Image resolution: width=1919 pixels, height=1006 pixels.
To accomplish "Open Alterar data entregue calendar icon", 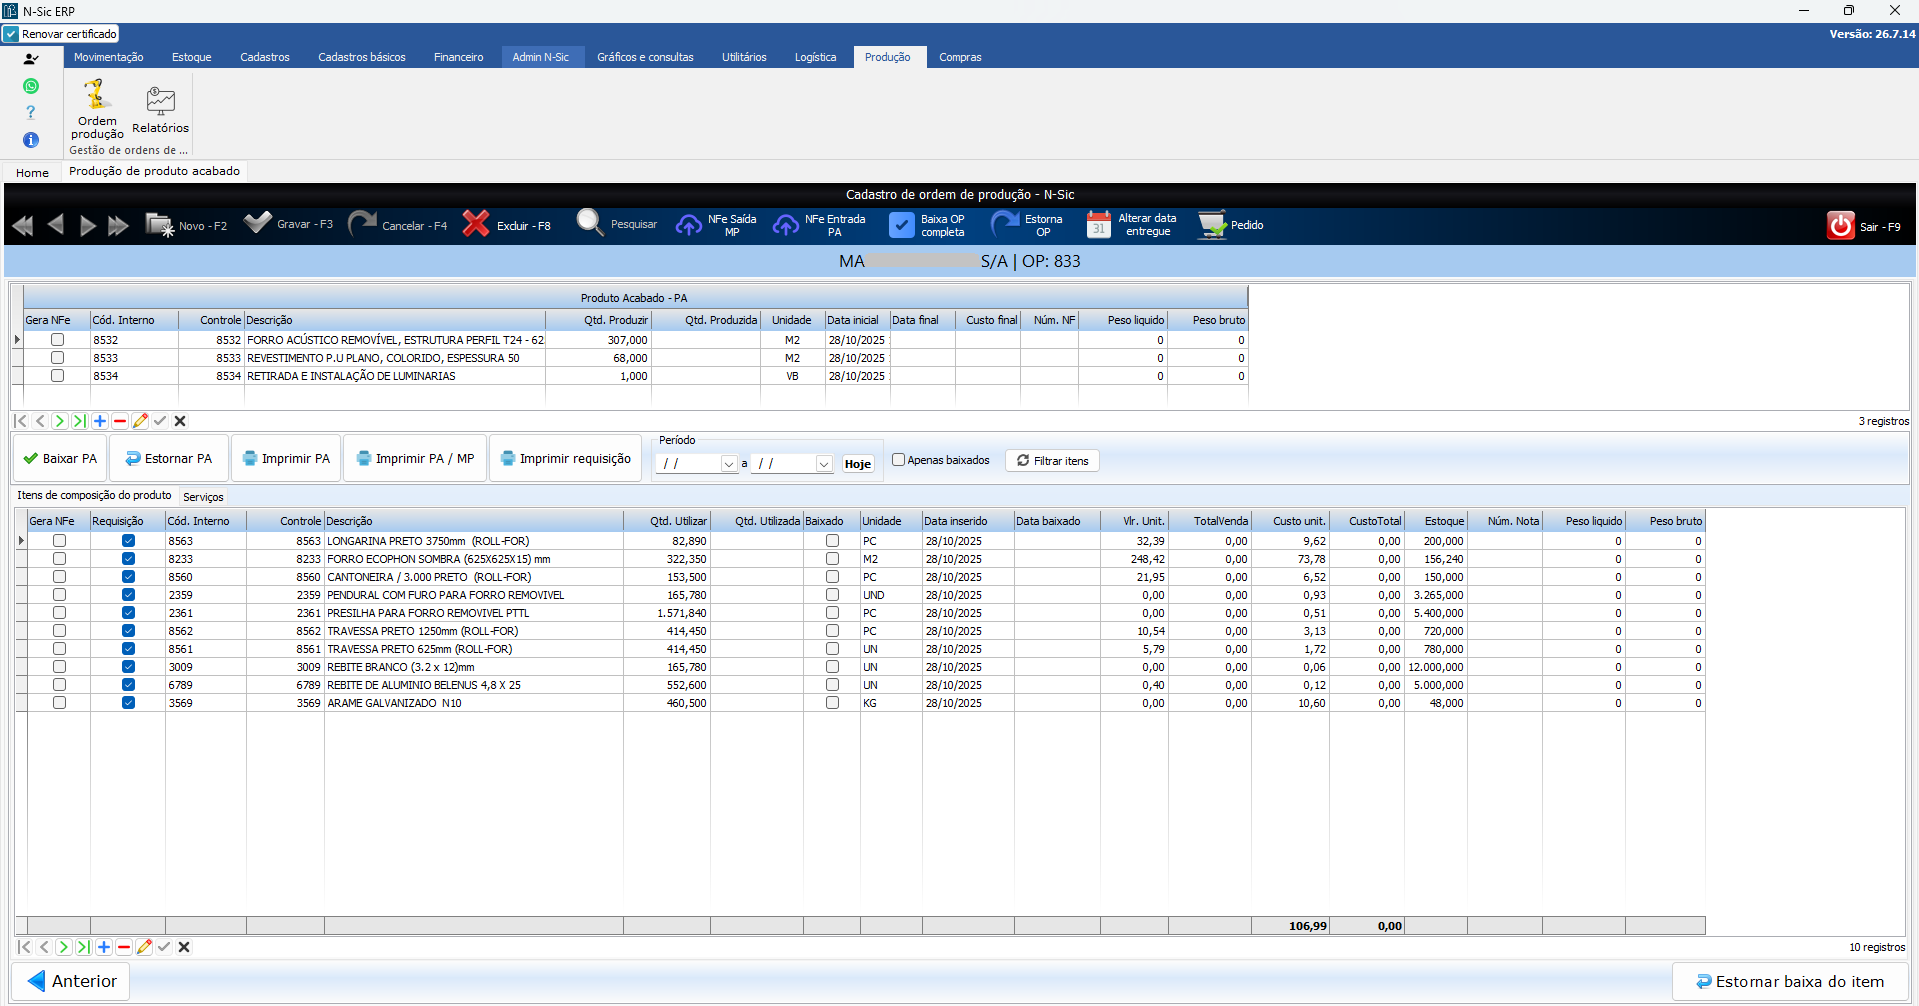I will [1098, 224].
